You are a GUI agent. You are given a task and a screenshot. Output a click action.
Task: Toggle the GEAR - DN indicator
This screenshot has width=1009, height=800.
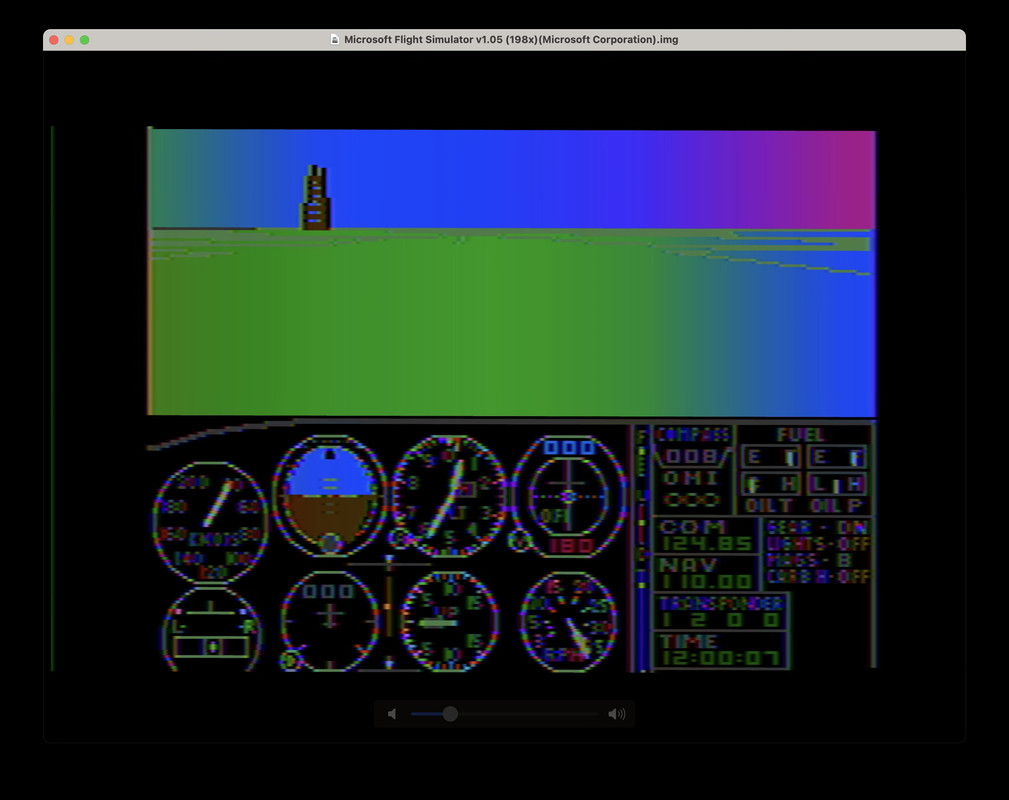point(817,527)
